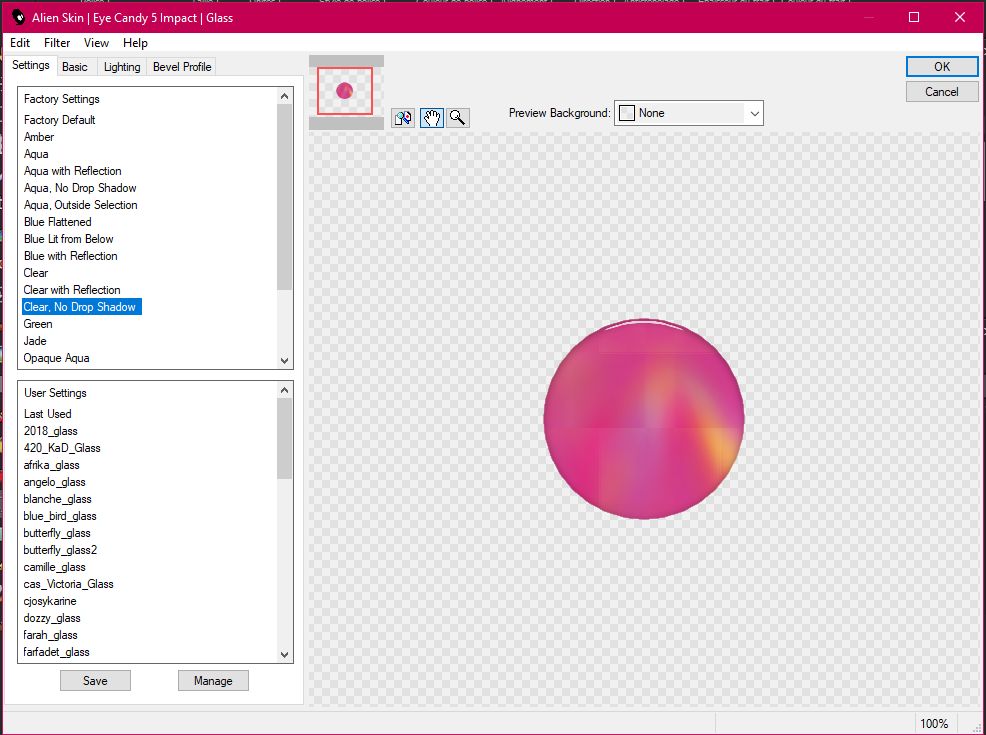986x735 pixels.
Task: Click the Save settings button
Action: point(96,681)
